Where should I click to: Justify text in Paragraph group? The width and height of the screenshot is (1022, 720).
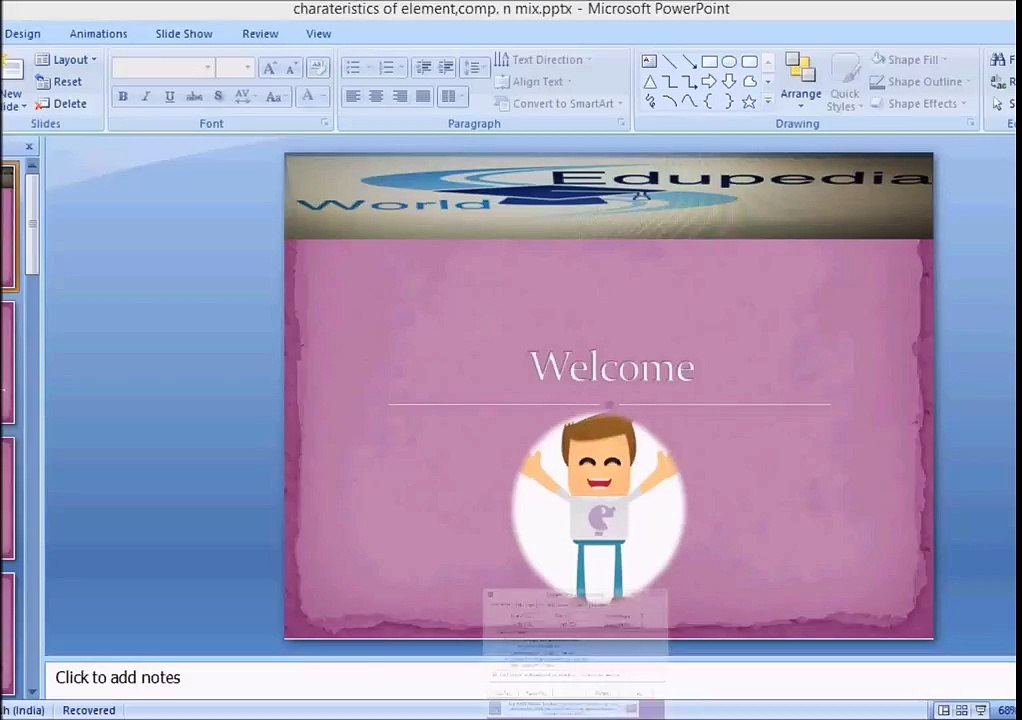423,96
